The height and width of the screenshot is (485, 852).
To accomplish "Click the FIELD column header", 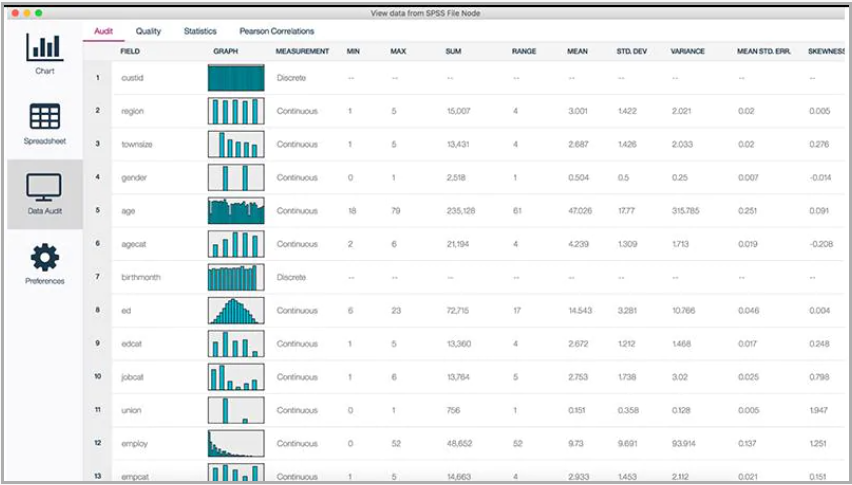I will pos(130,51).
